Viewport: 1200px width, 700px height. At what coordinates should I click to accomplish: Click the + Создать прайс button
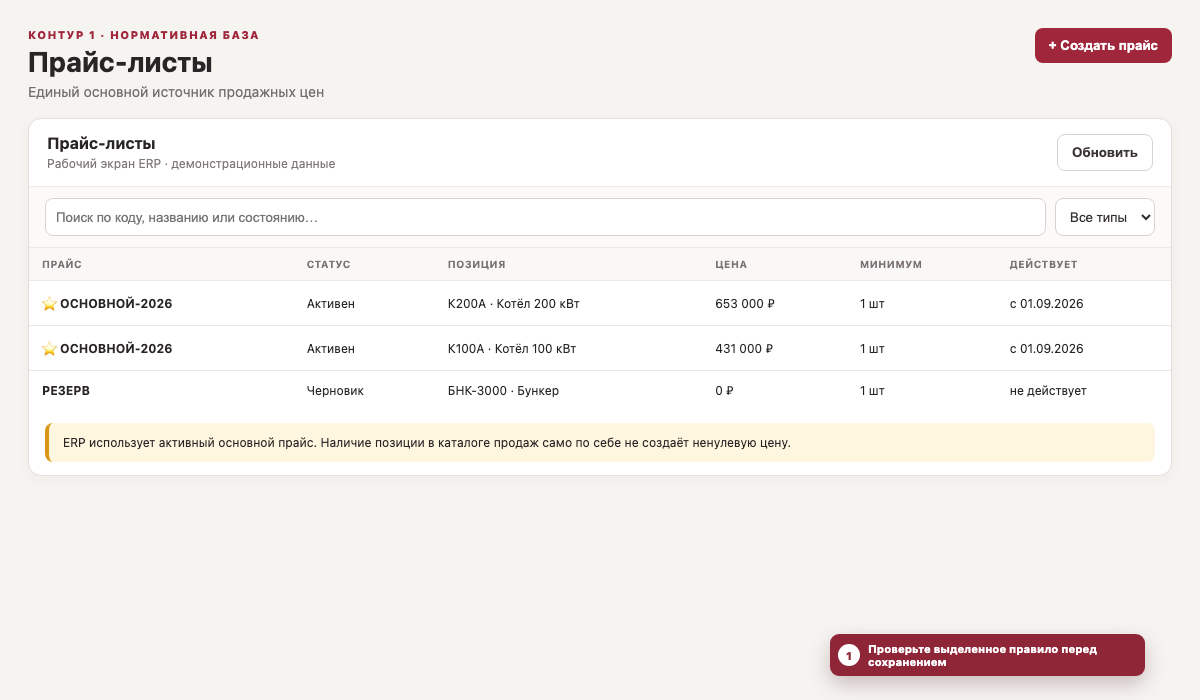point(1103,46)
